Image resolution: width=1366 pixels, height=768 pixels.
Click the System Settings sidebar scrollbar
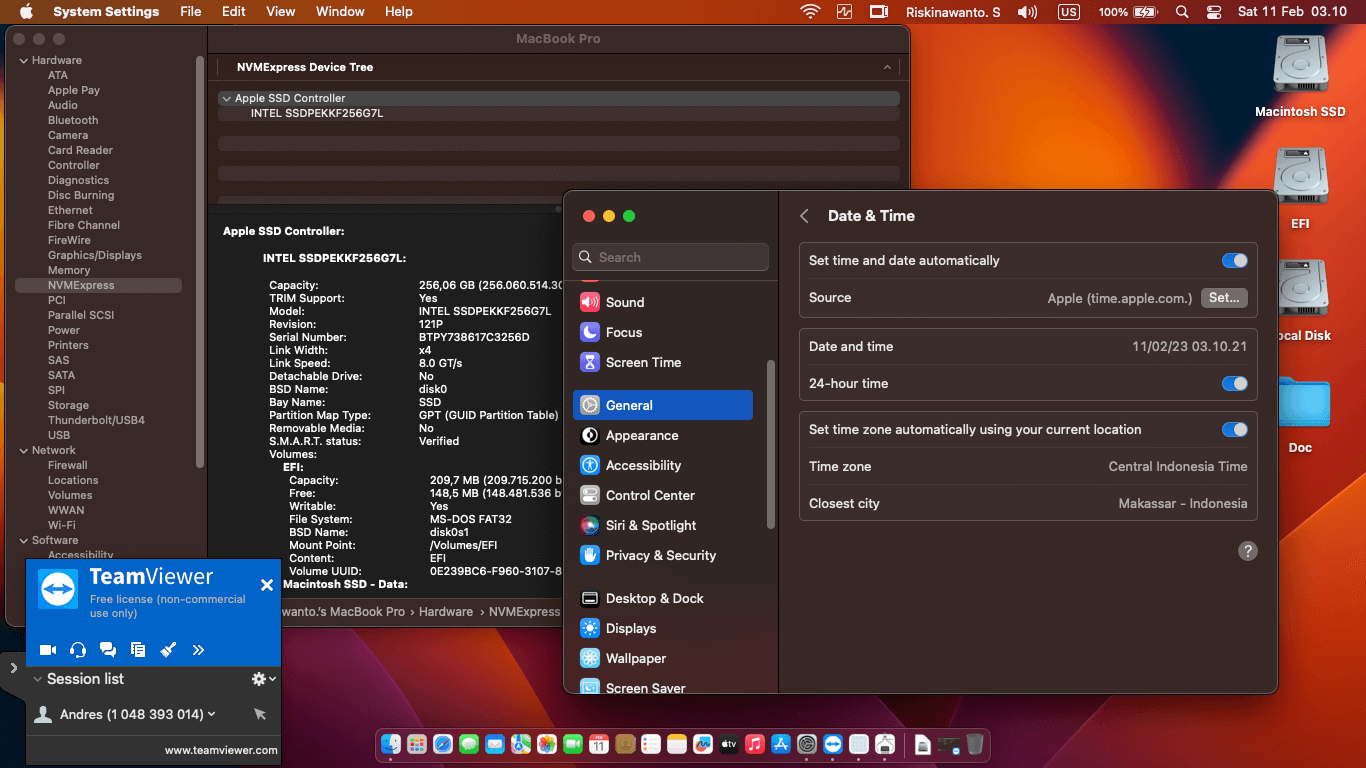tap(770, 443)
